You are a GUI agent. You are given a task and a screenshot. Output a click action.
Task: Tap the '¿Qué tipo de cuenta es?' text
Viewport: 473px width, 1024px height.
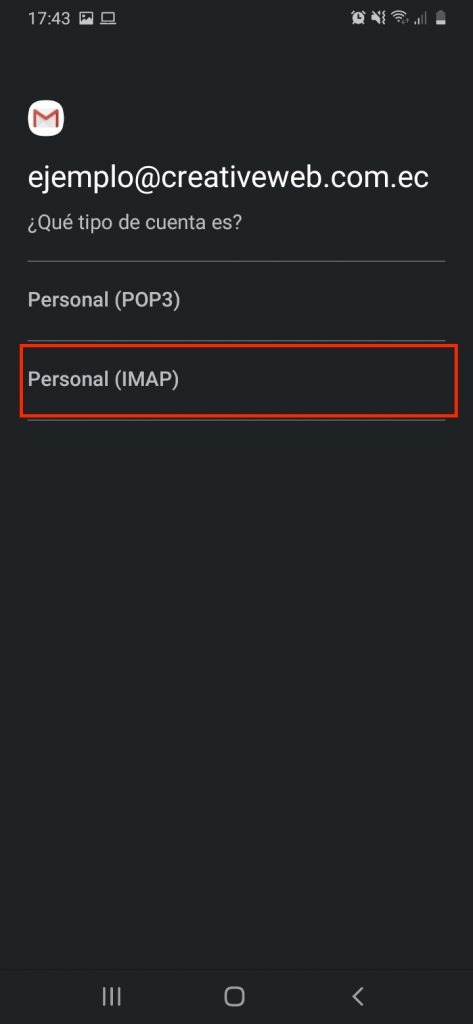point(135,223)
